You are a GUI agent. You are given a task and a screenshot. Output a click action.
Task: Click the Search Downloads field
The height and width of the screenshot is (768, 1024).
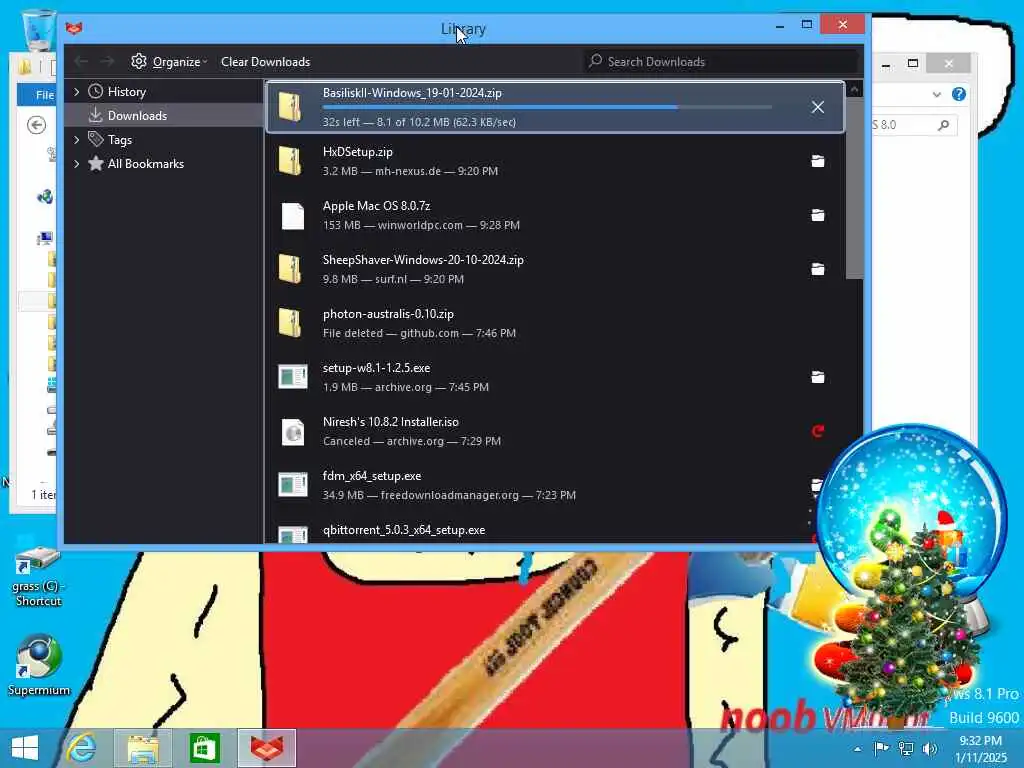coord(720,61)
